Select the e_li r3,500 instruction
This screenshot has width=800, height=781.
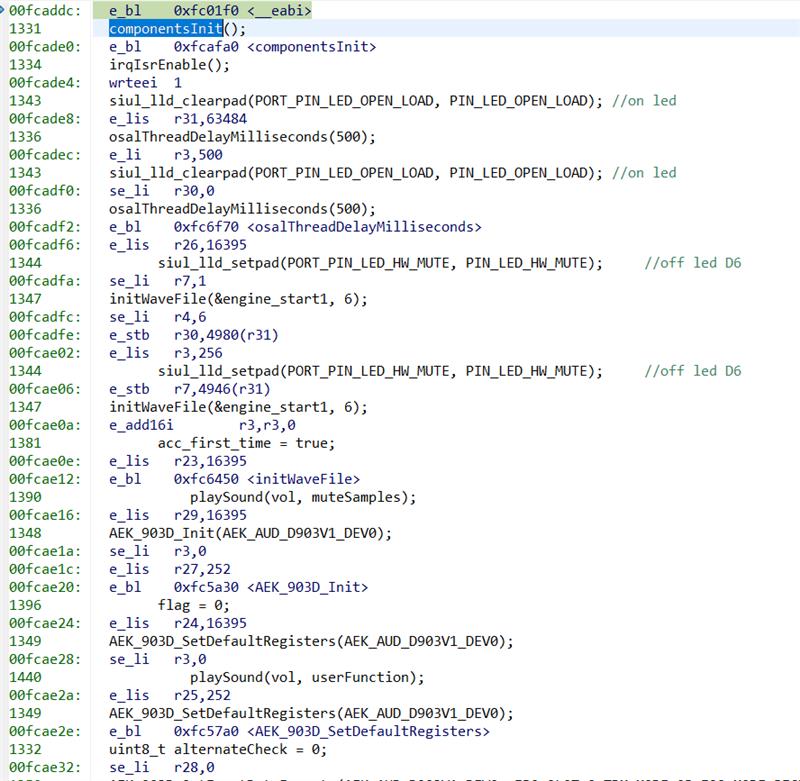coord(165,155)
